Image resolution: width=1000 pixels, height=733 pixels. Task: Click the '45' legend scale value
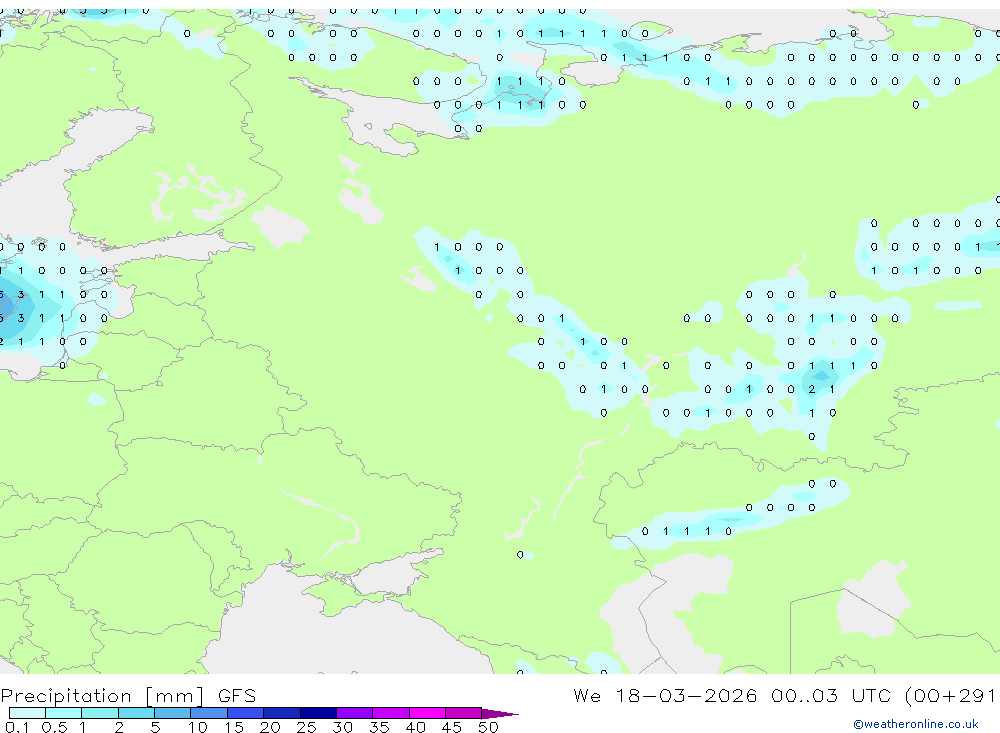(452, 727)
